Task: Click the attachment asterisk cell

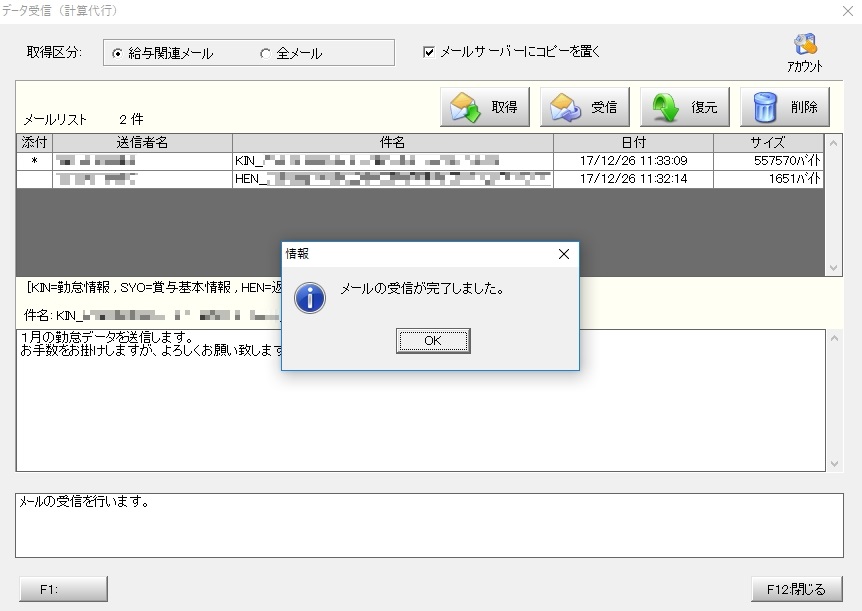Action: pyautogui.click(x=34, y=161)
